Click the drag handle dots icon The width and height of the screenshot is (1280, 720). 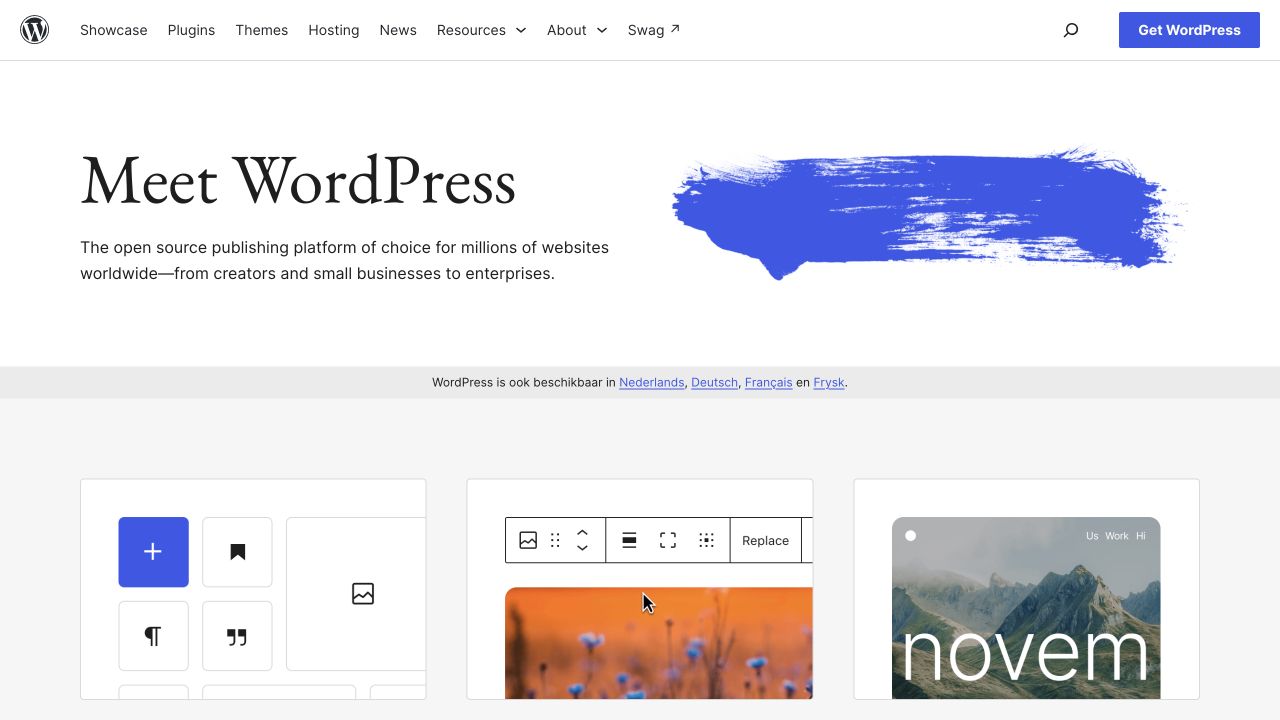(x=555, y=541)
